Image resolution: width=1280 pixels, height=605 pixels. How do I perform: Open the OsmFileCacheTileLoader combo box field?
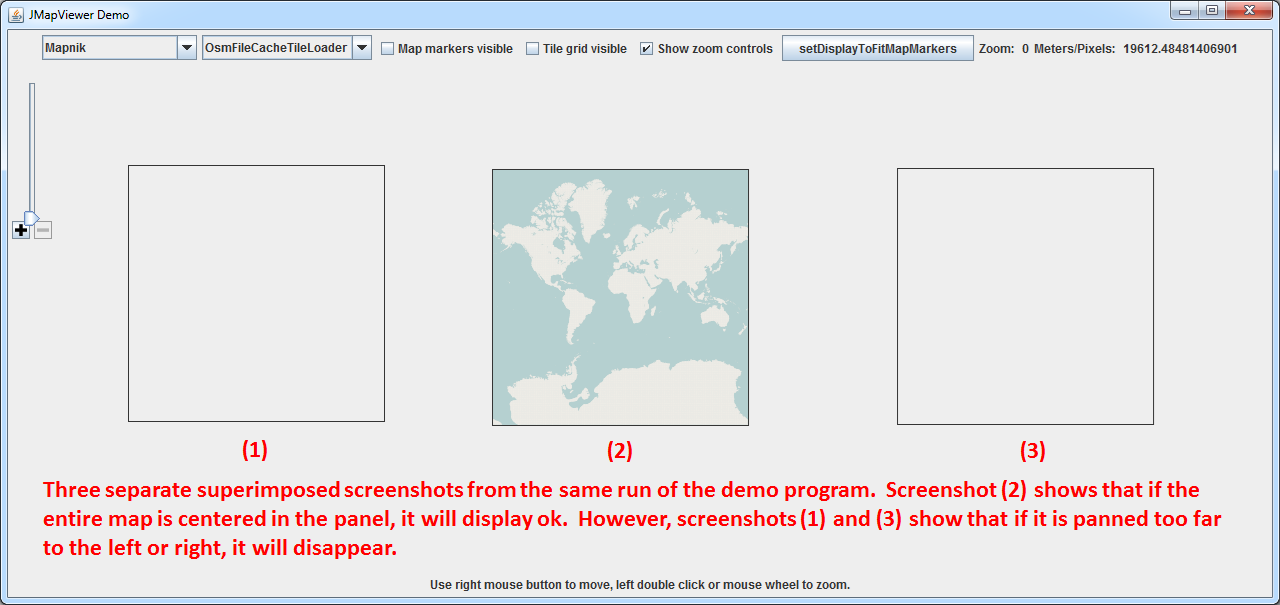277,48
